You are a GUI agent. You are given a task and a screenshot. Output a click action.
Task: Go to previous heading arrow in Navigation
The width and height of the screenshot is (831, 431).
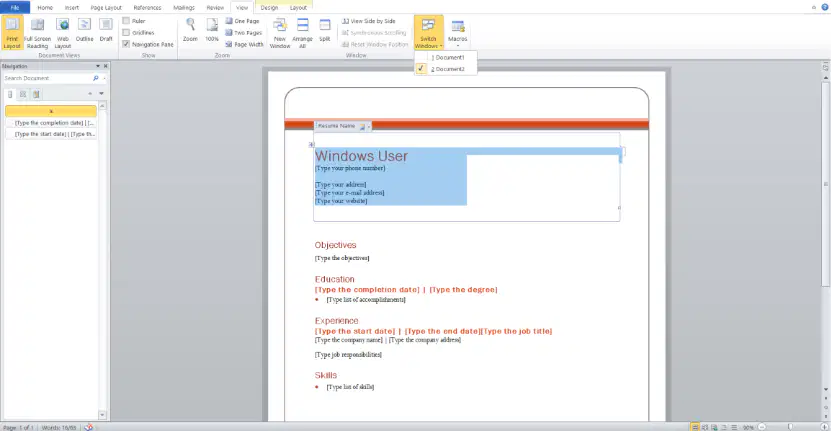tap(90, 94)
